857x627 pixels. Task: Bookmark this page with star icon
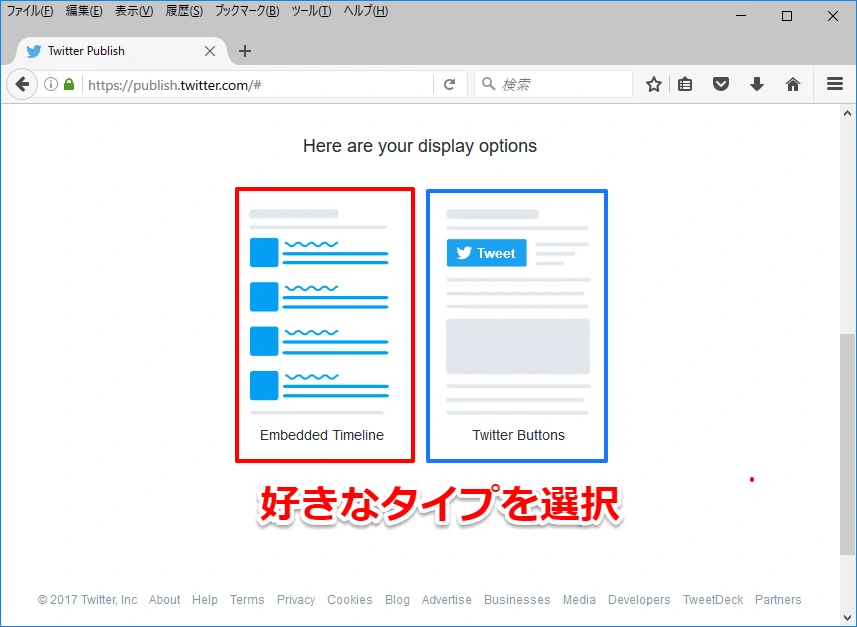coord(653,85)
